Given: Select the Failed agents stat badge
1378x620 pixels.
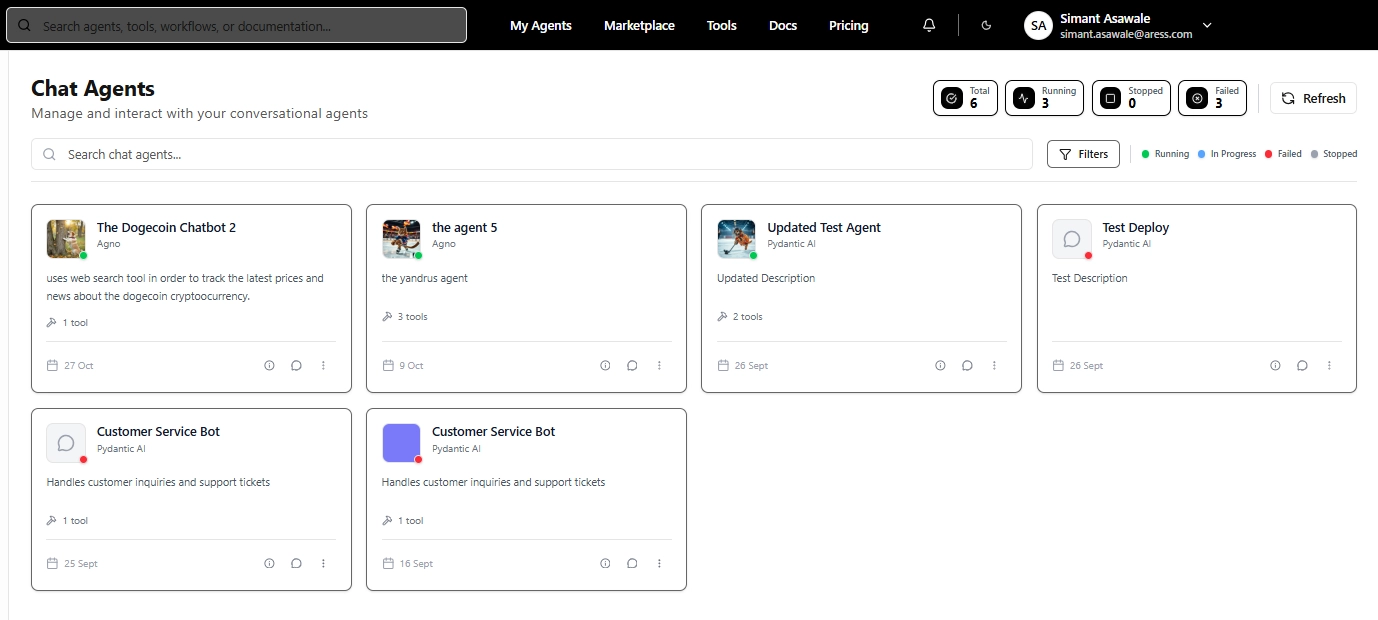Looking at the screenshot, I should tap(1212, 98).
